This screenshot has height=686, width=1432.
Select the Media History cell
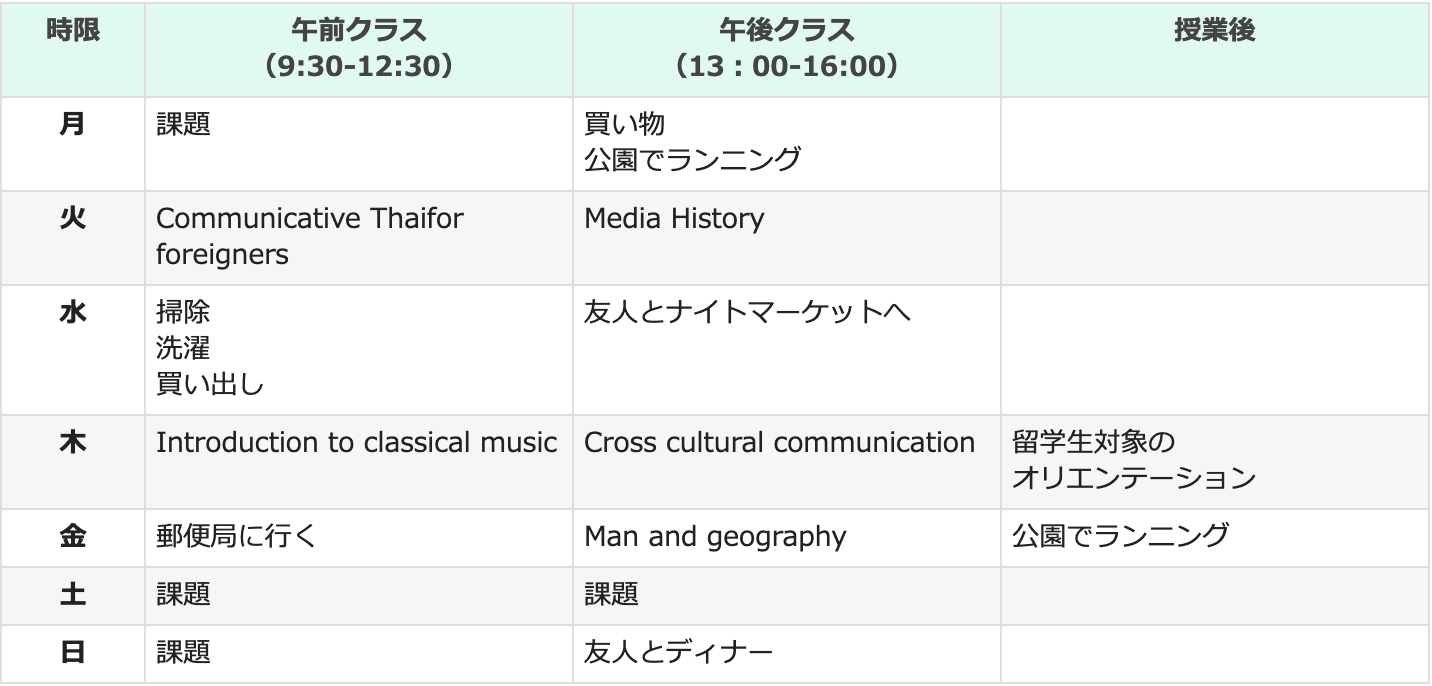point(787,237)
